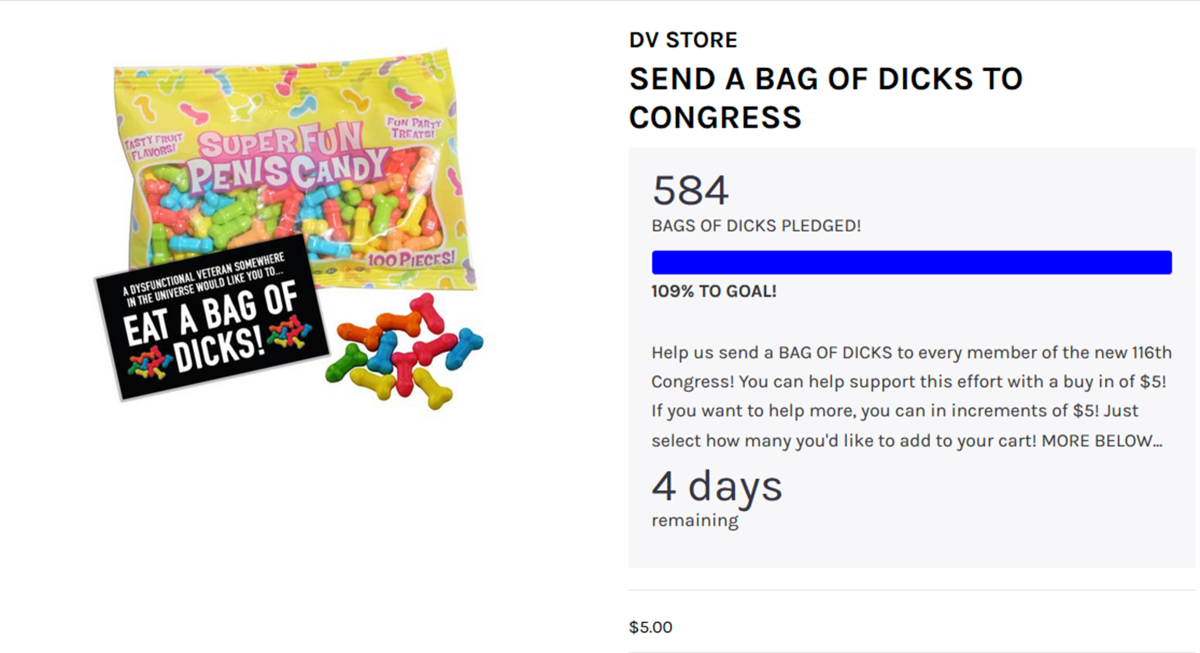Click the 584 pledged count

point(690,191)
